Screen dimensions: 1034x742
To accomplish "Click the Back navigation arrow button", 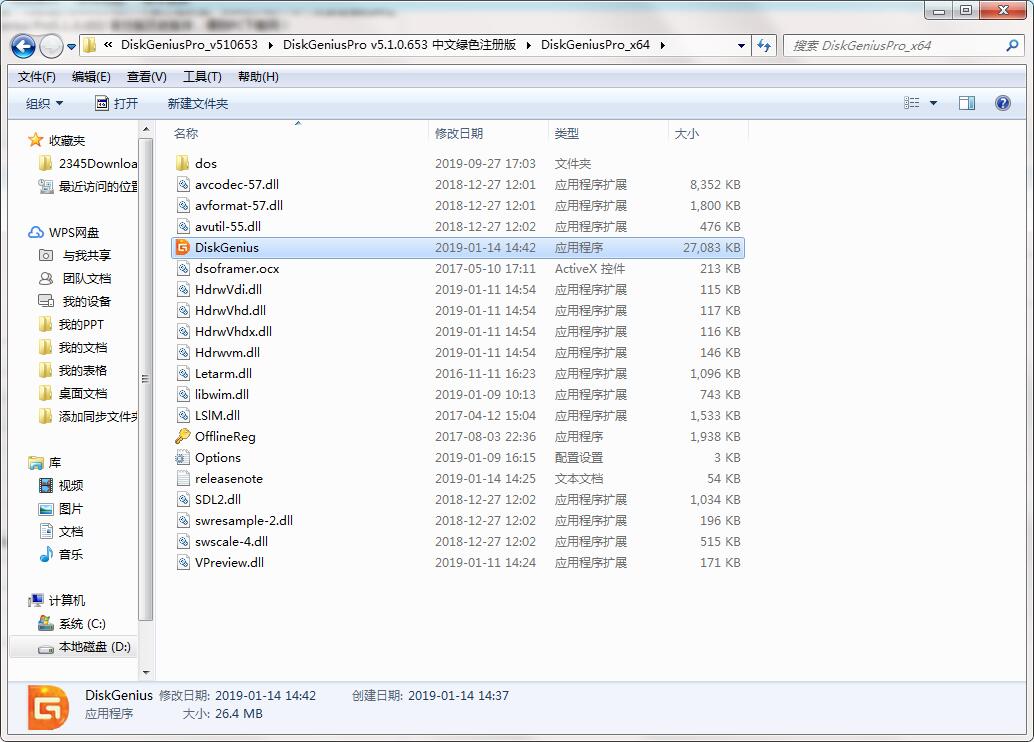I will [24, 46].
